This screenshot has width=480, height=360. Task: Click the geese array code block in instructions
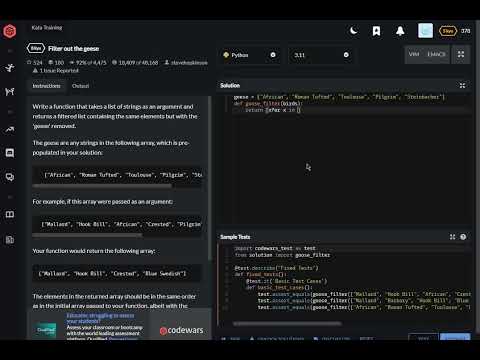117,175
